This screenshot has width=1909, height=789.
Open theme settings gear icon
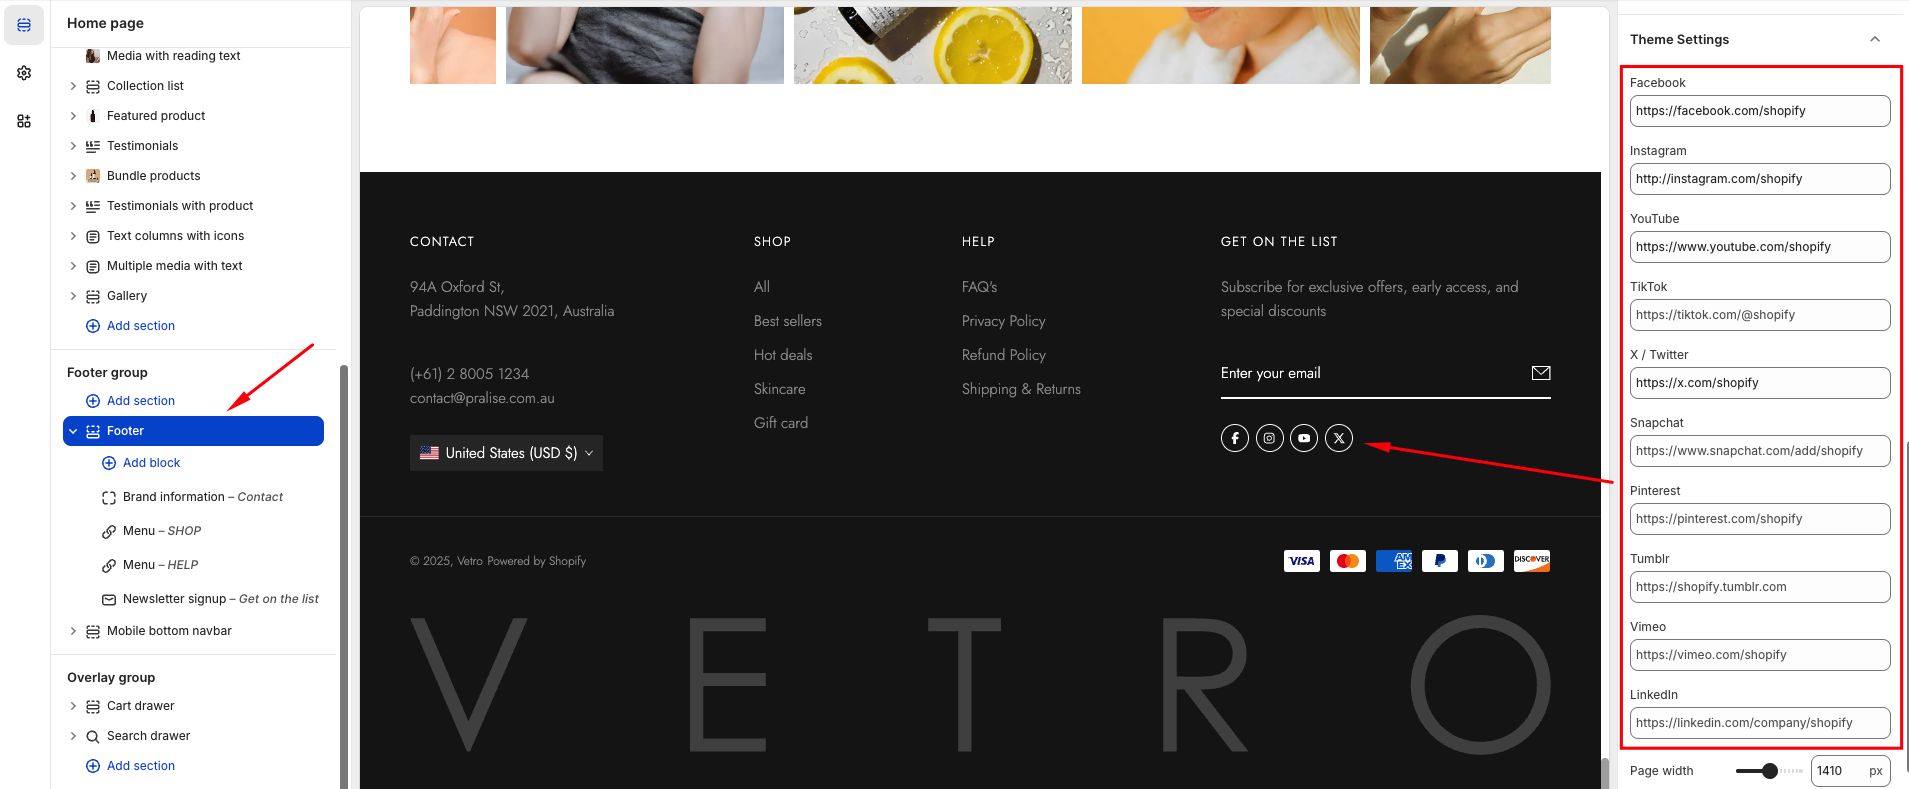[x=24, y=73]
